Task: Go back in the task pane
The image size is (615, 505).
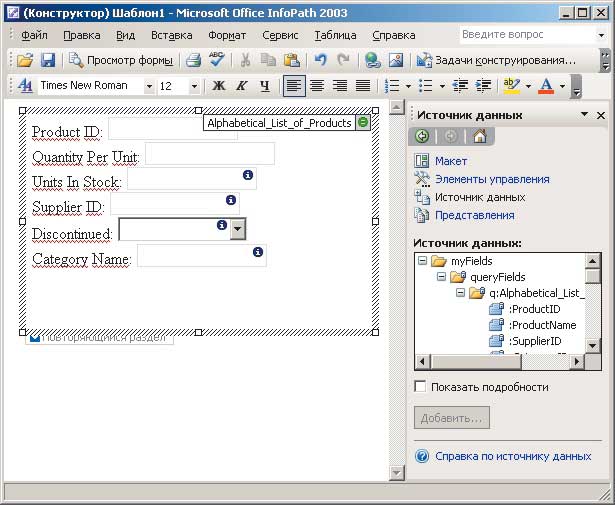Action: point(422,136)
